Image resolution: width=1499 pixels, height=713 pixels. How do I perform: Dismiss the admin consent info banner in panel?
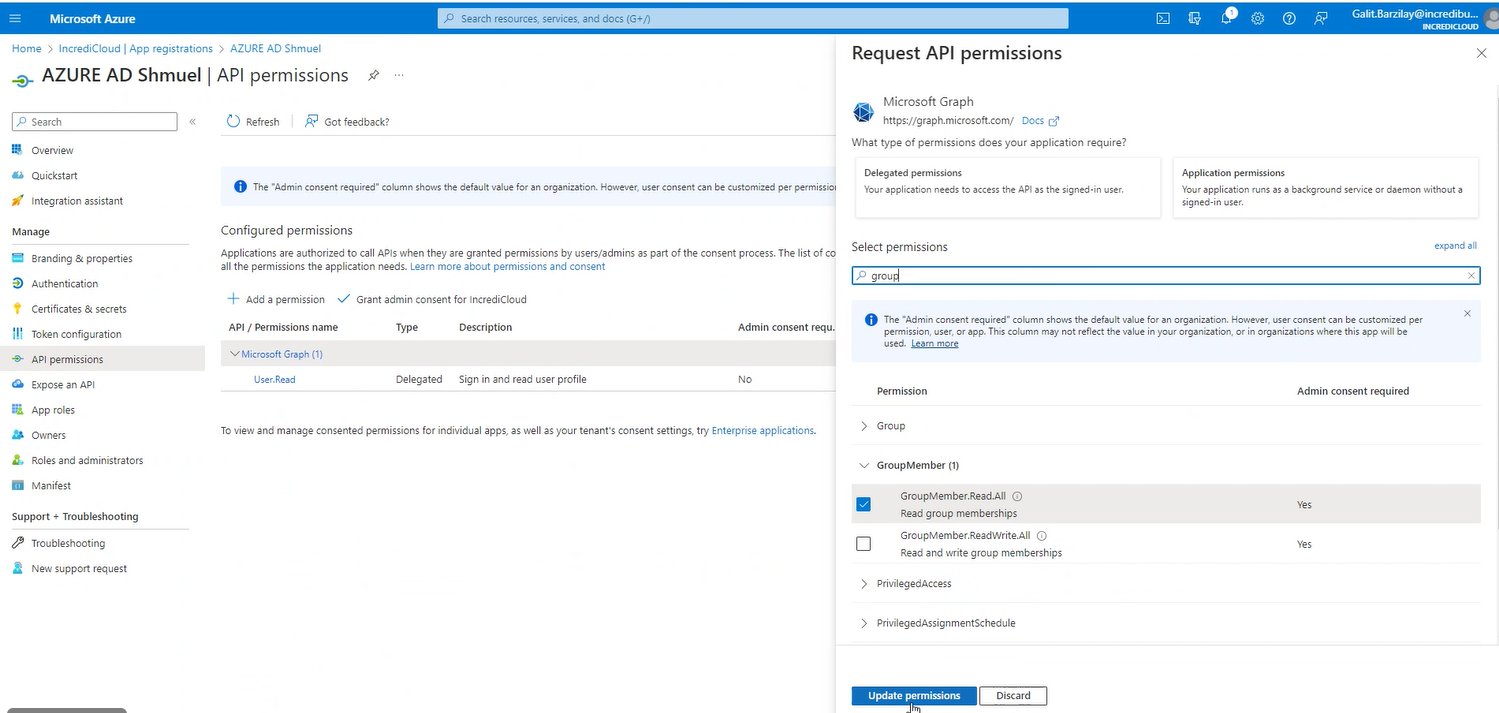(1467, 313)
